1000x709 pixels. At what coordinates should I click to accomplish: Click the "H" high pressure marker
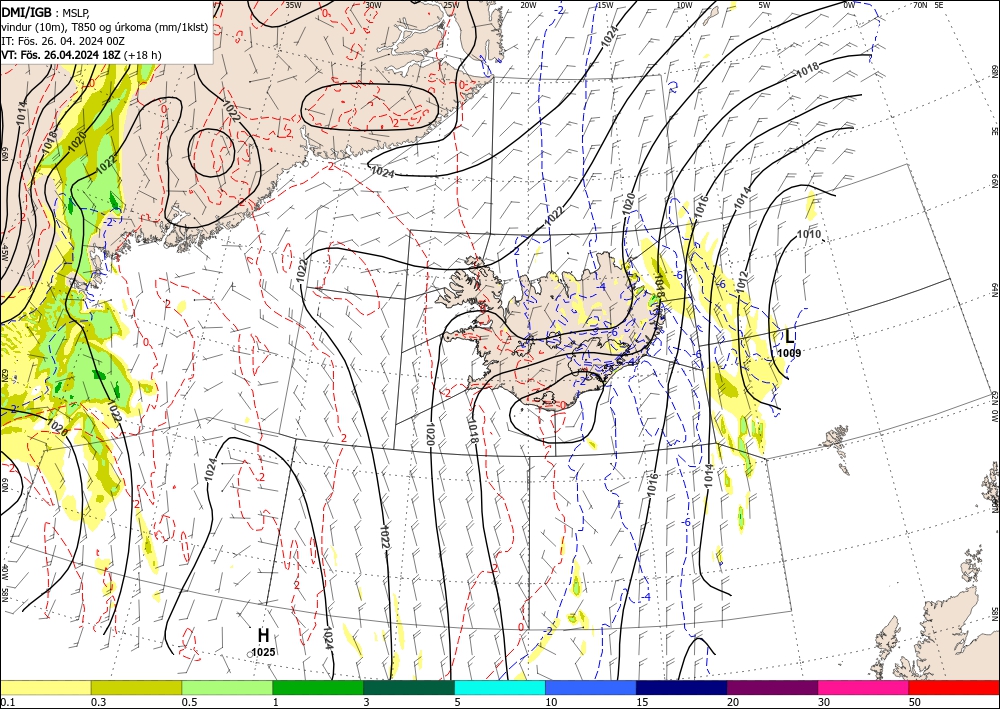tap(263, 635)
